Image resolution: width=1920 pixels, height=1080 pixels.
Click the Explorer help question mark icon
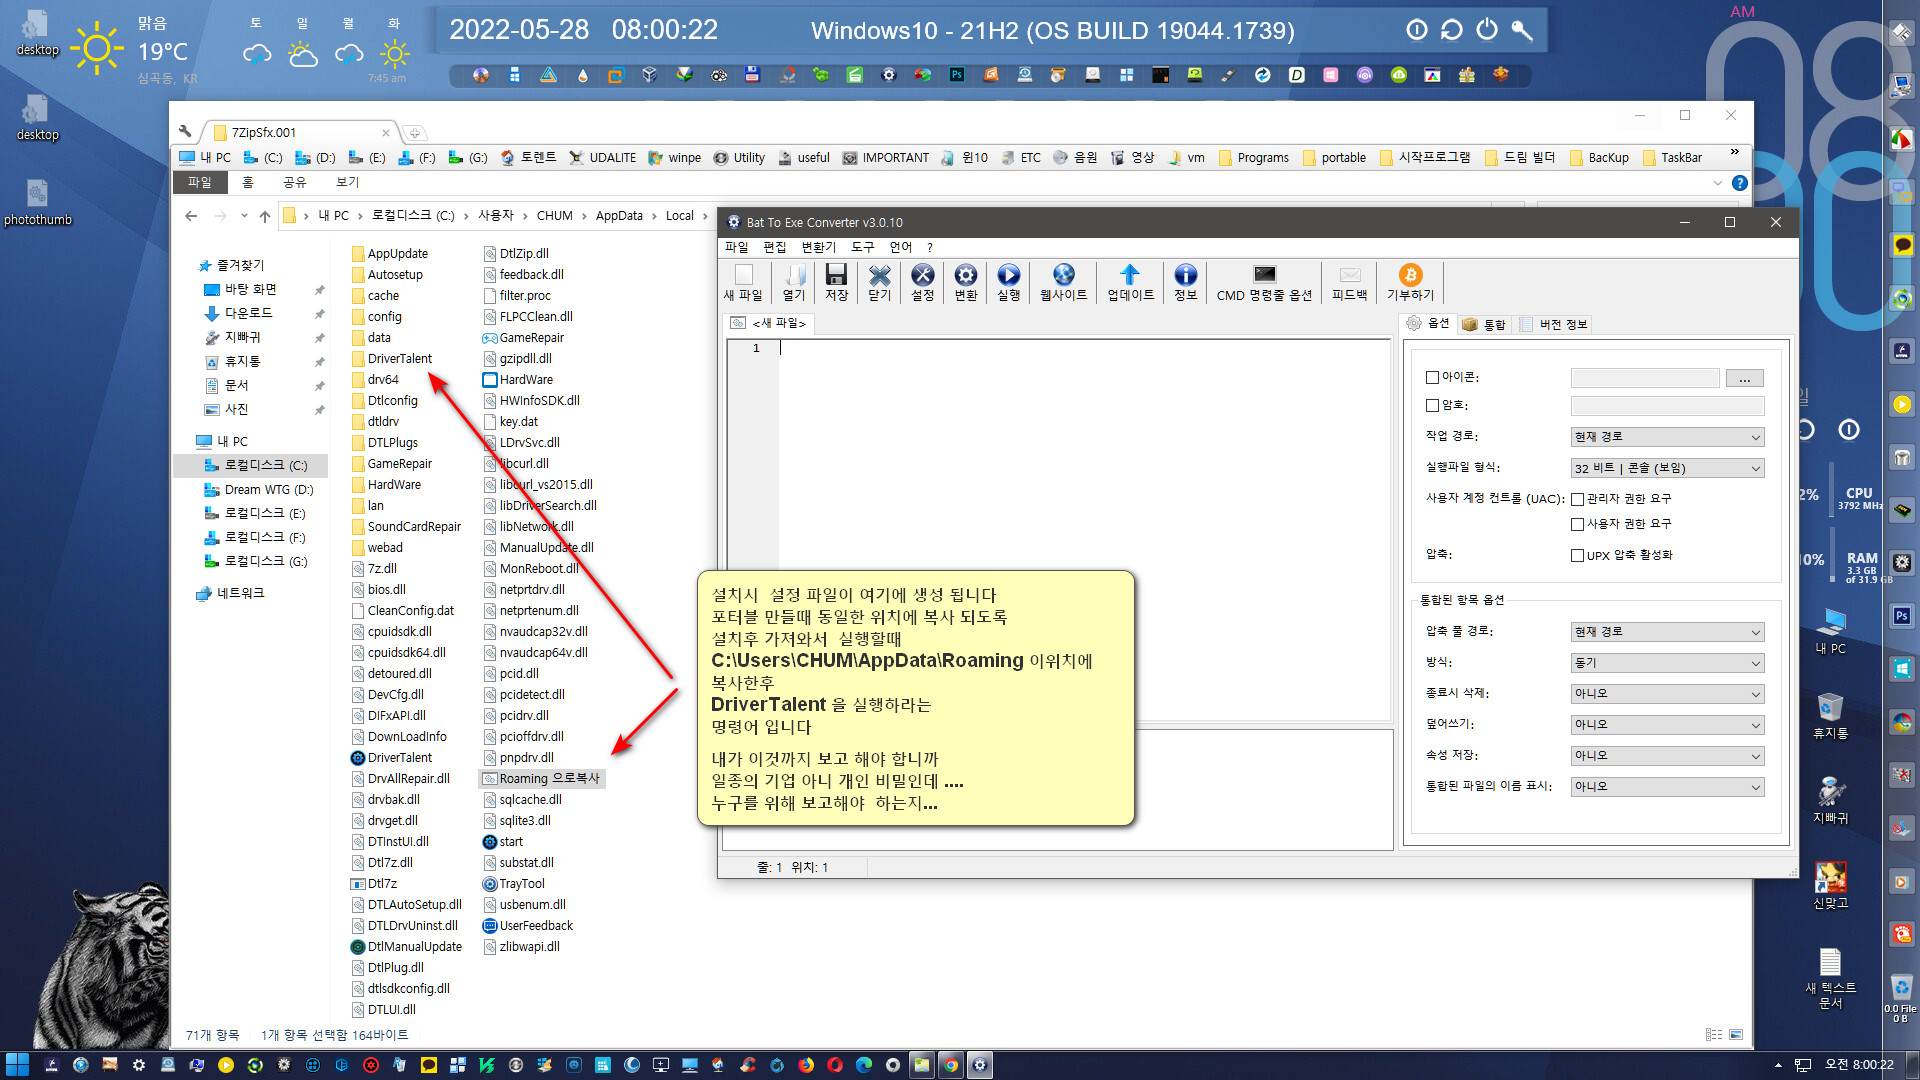1740,183
